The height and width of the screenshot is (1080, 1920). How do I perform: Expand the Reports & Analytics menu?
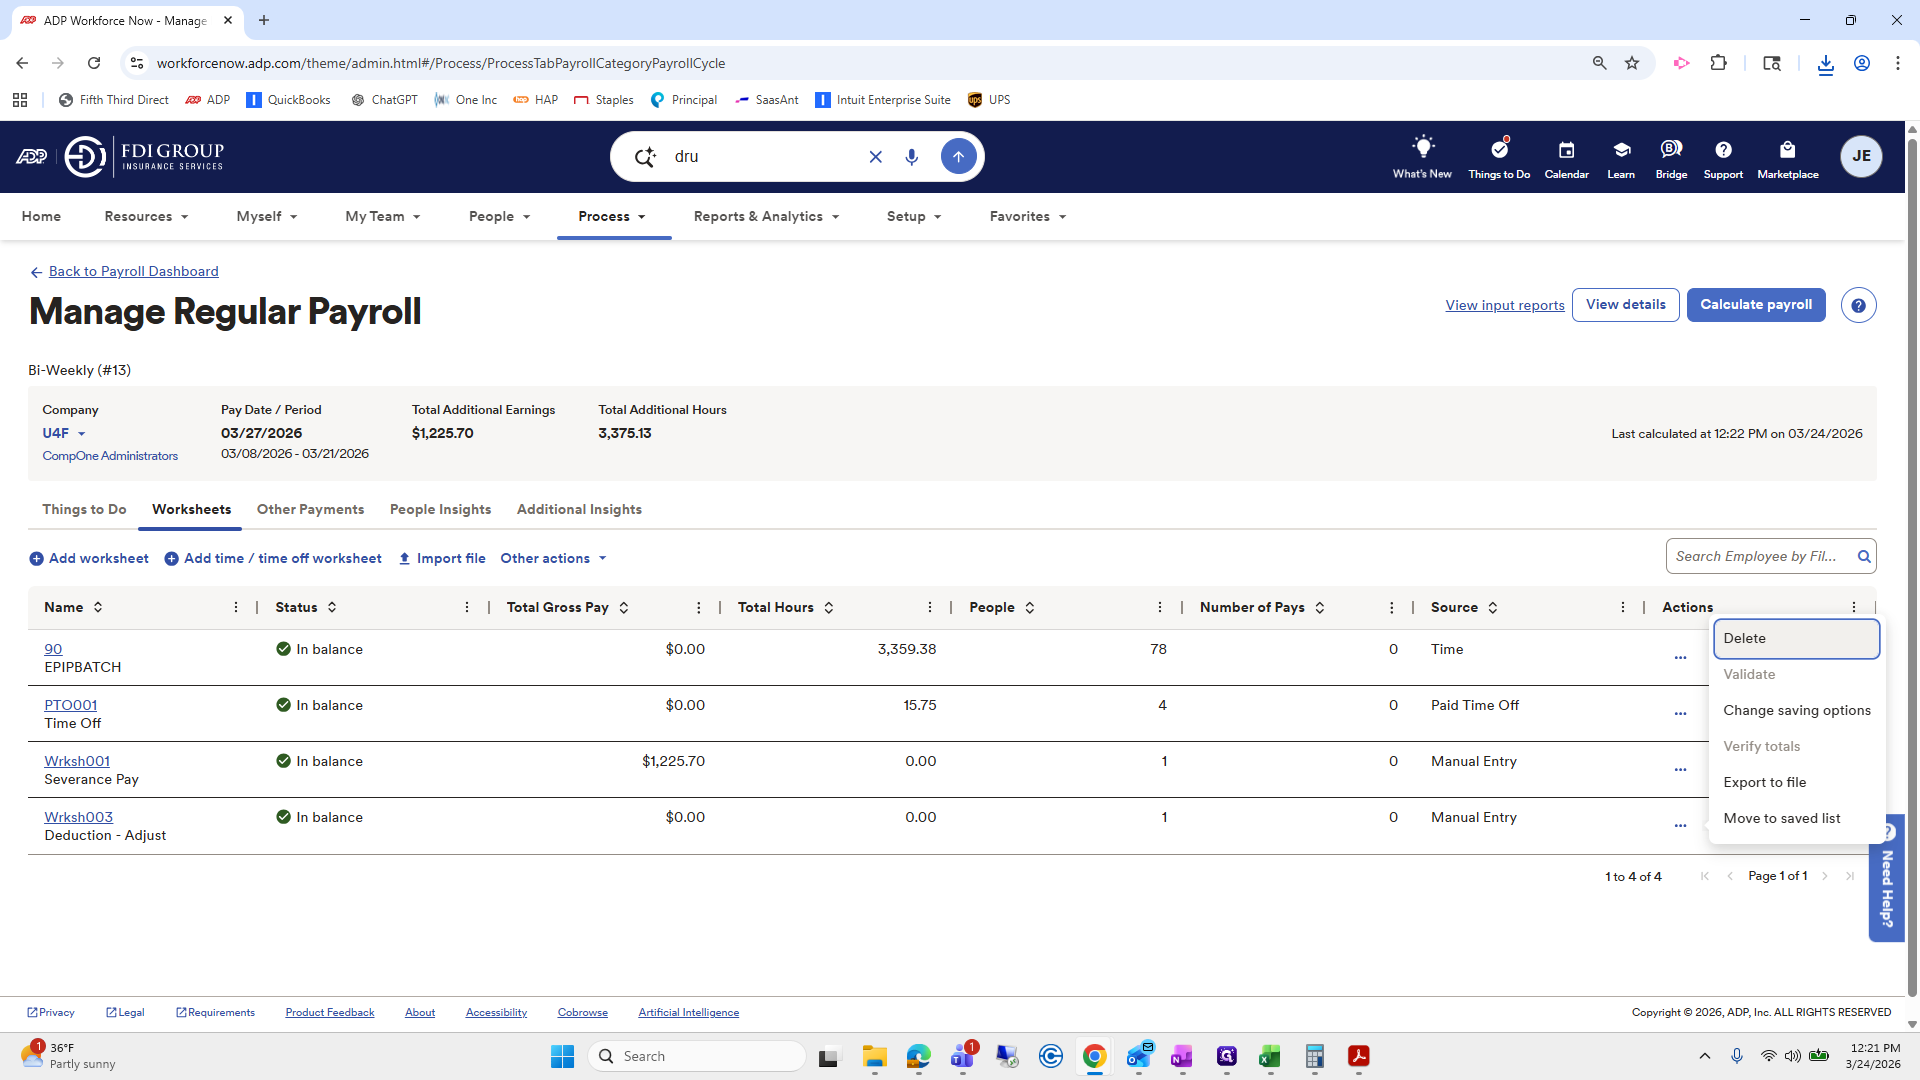click(x=766, y=216)
